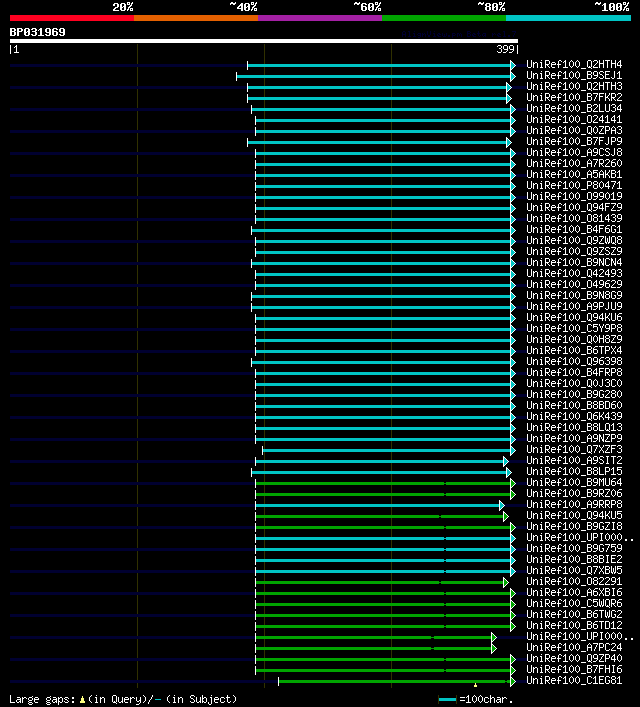Open hit UniRef100_Q2HTH4
640x707 pixels.
coord(574,64)
